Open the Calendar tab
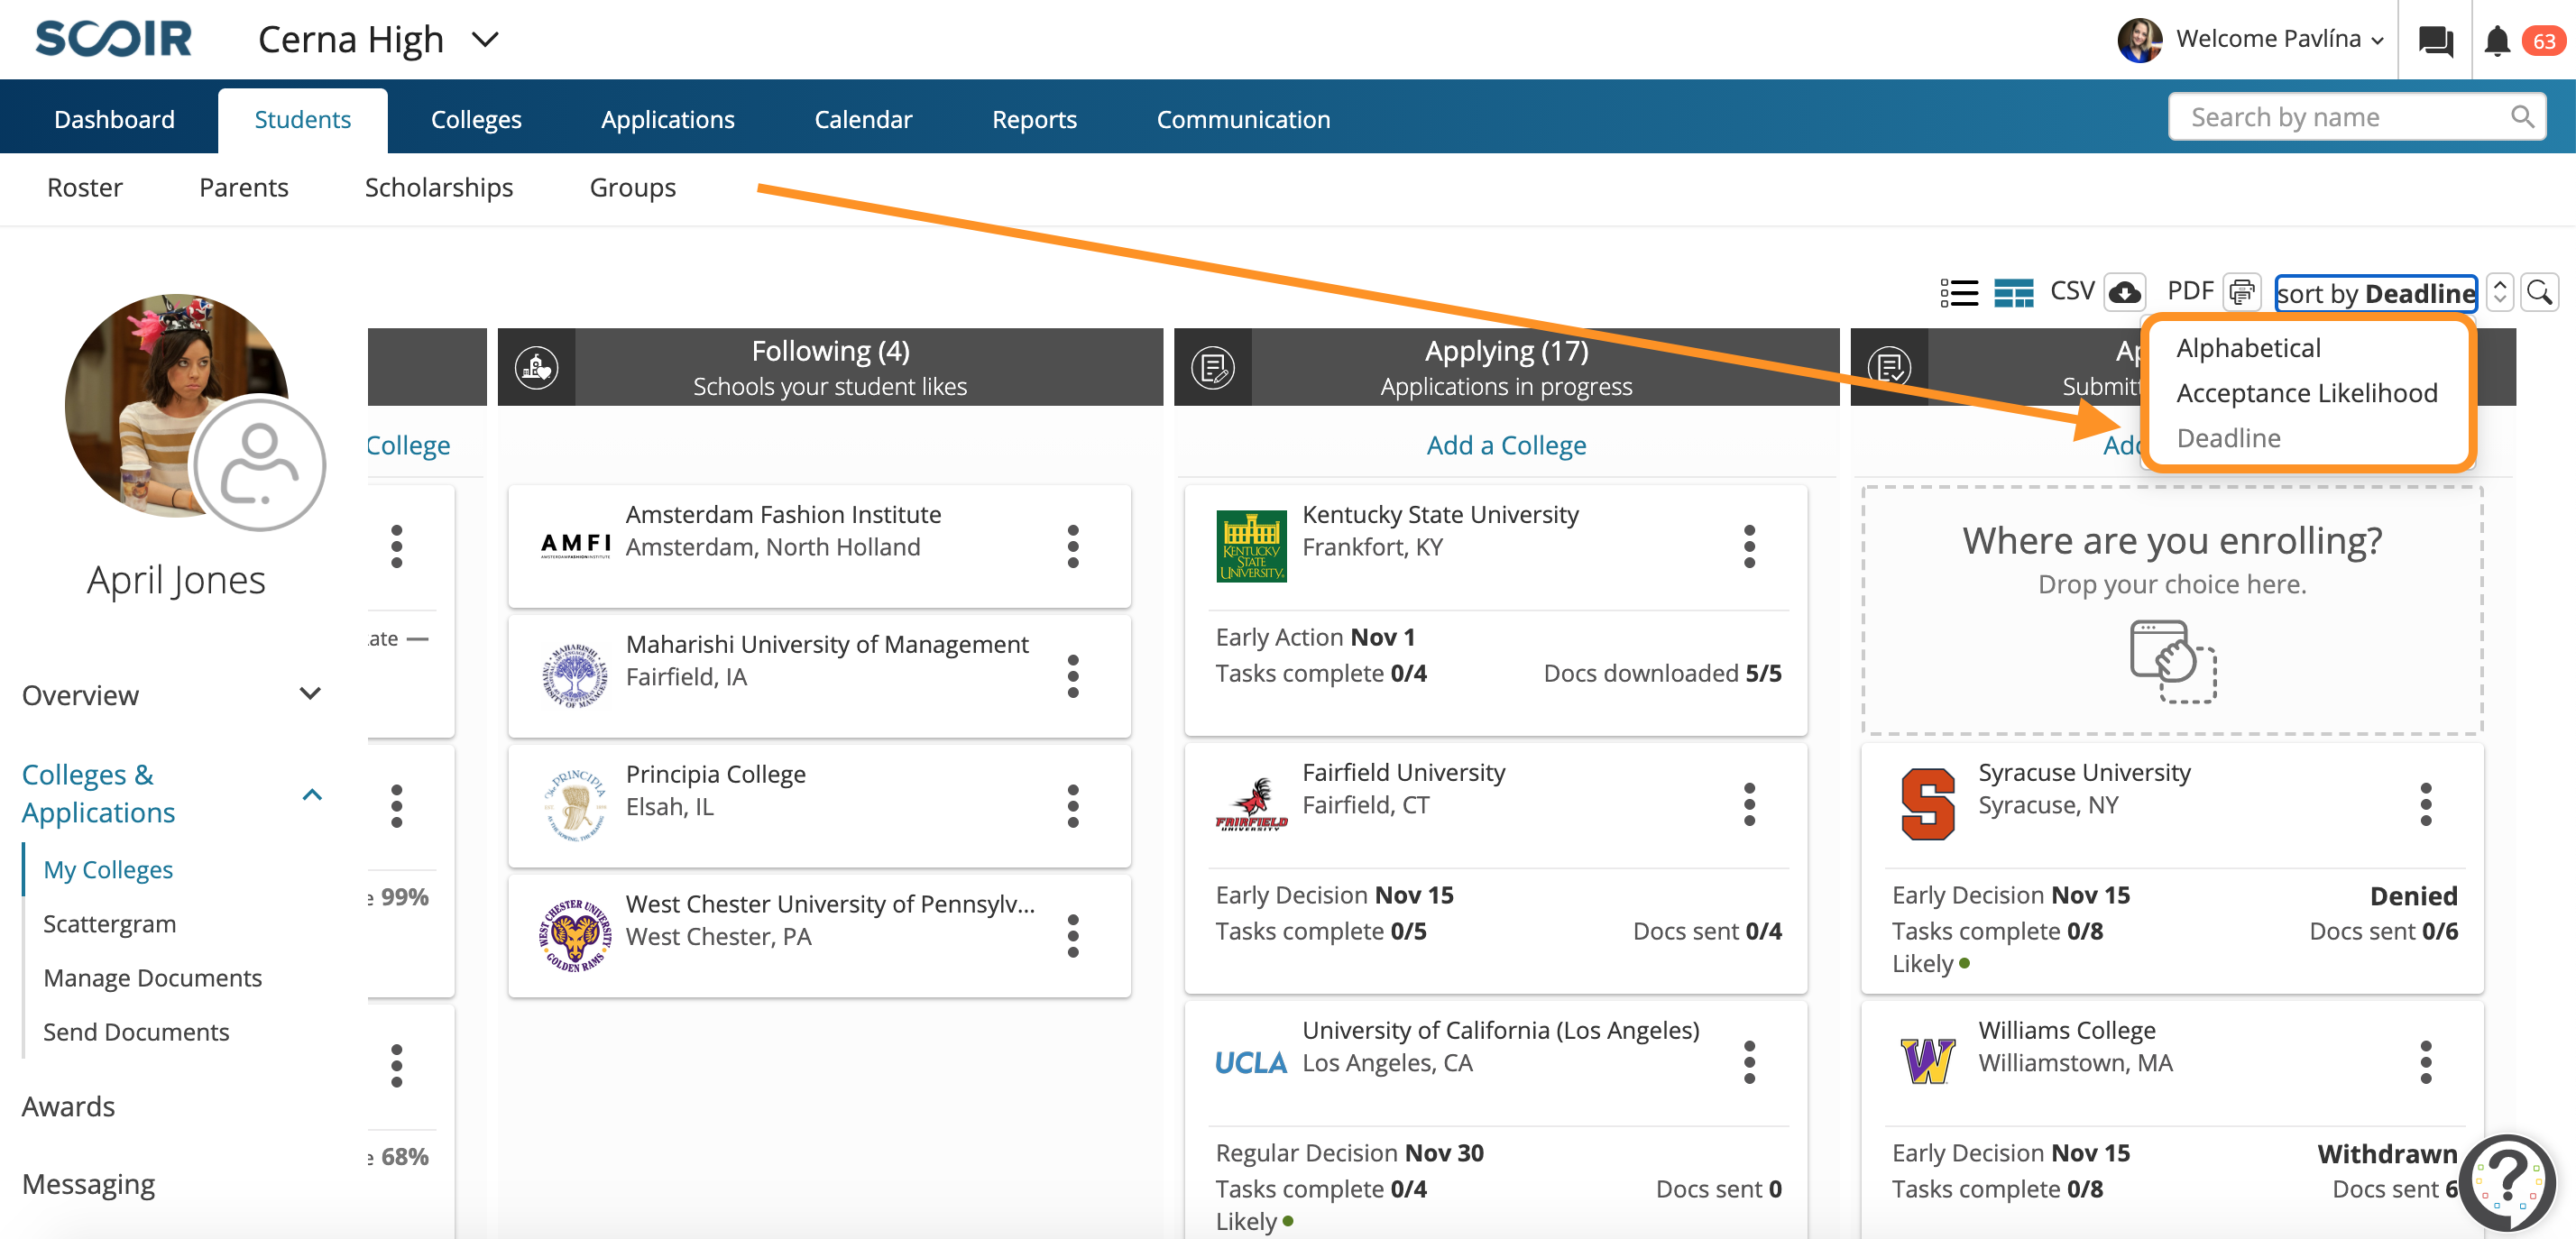 coord(863,119)
